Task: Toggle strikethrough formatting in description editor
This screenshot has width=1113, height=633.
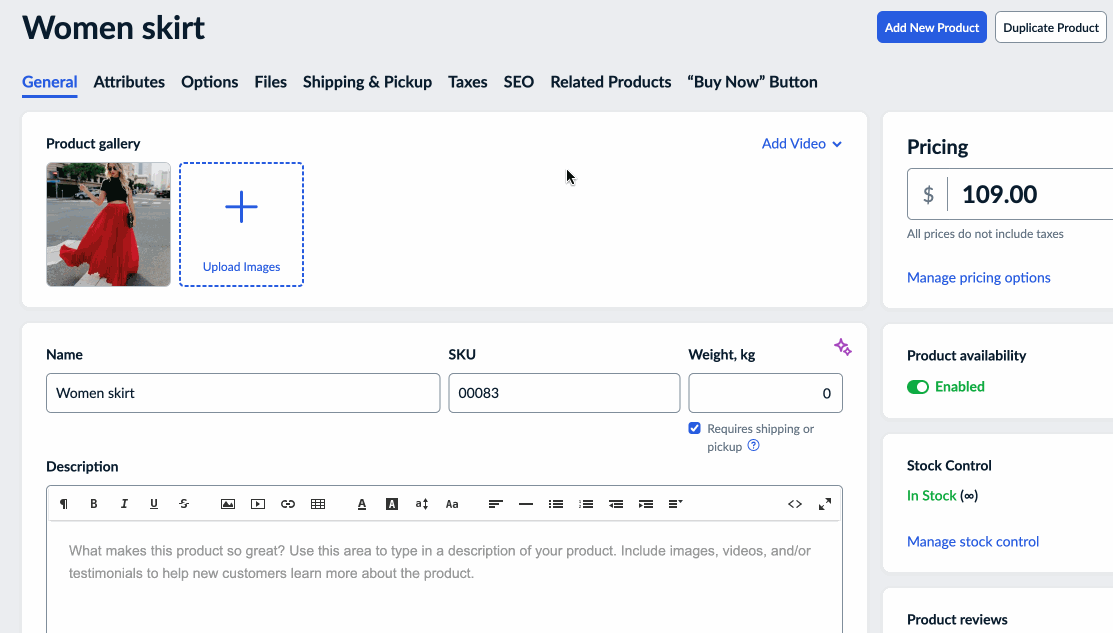Action: [x=184, y=504]
